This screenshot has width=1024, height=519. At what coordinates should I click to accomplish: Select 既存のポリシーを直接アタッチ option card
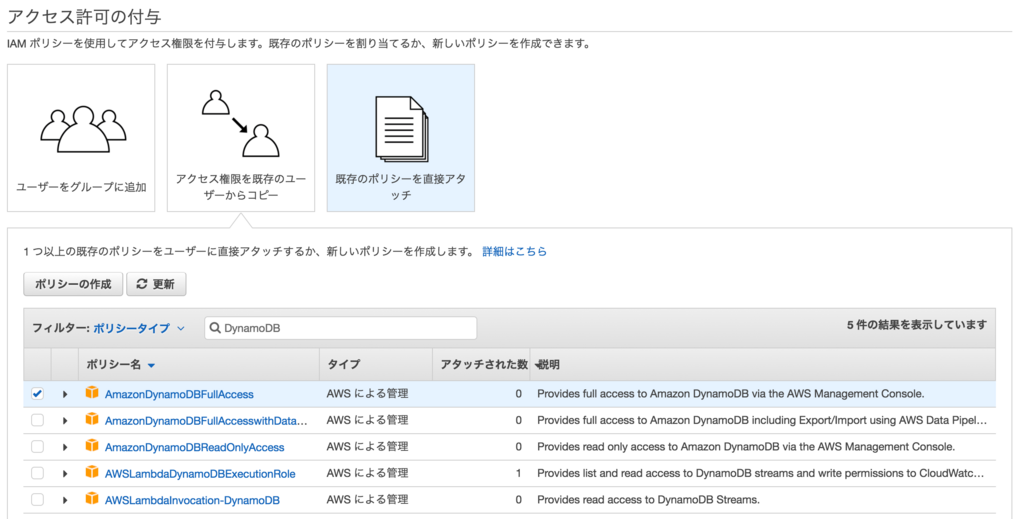point(401,138)
